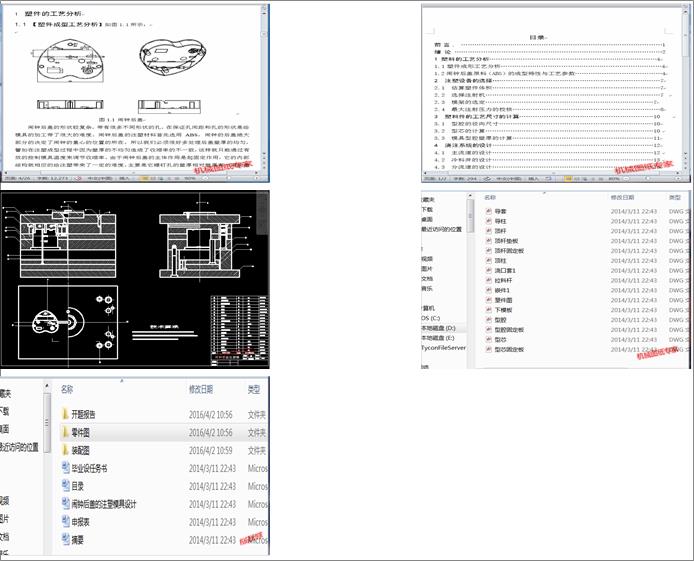Select the DWG file named 型腔

(500, 320)
